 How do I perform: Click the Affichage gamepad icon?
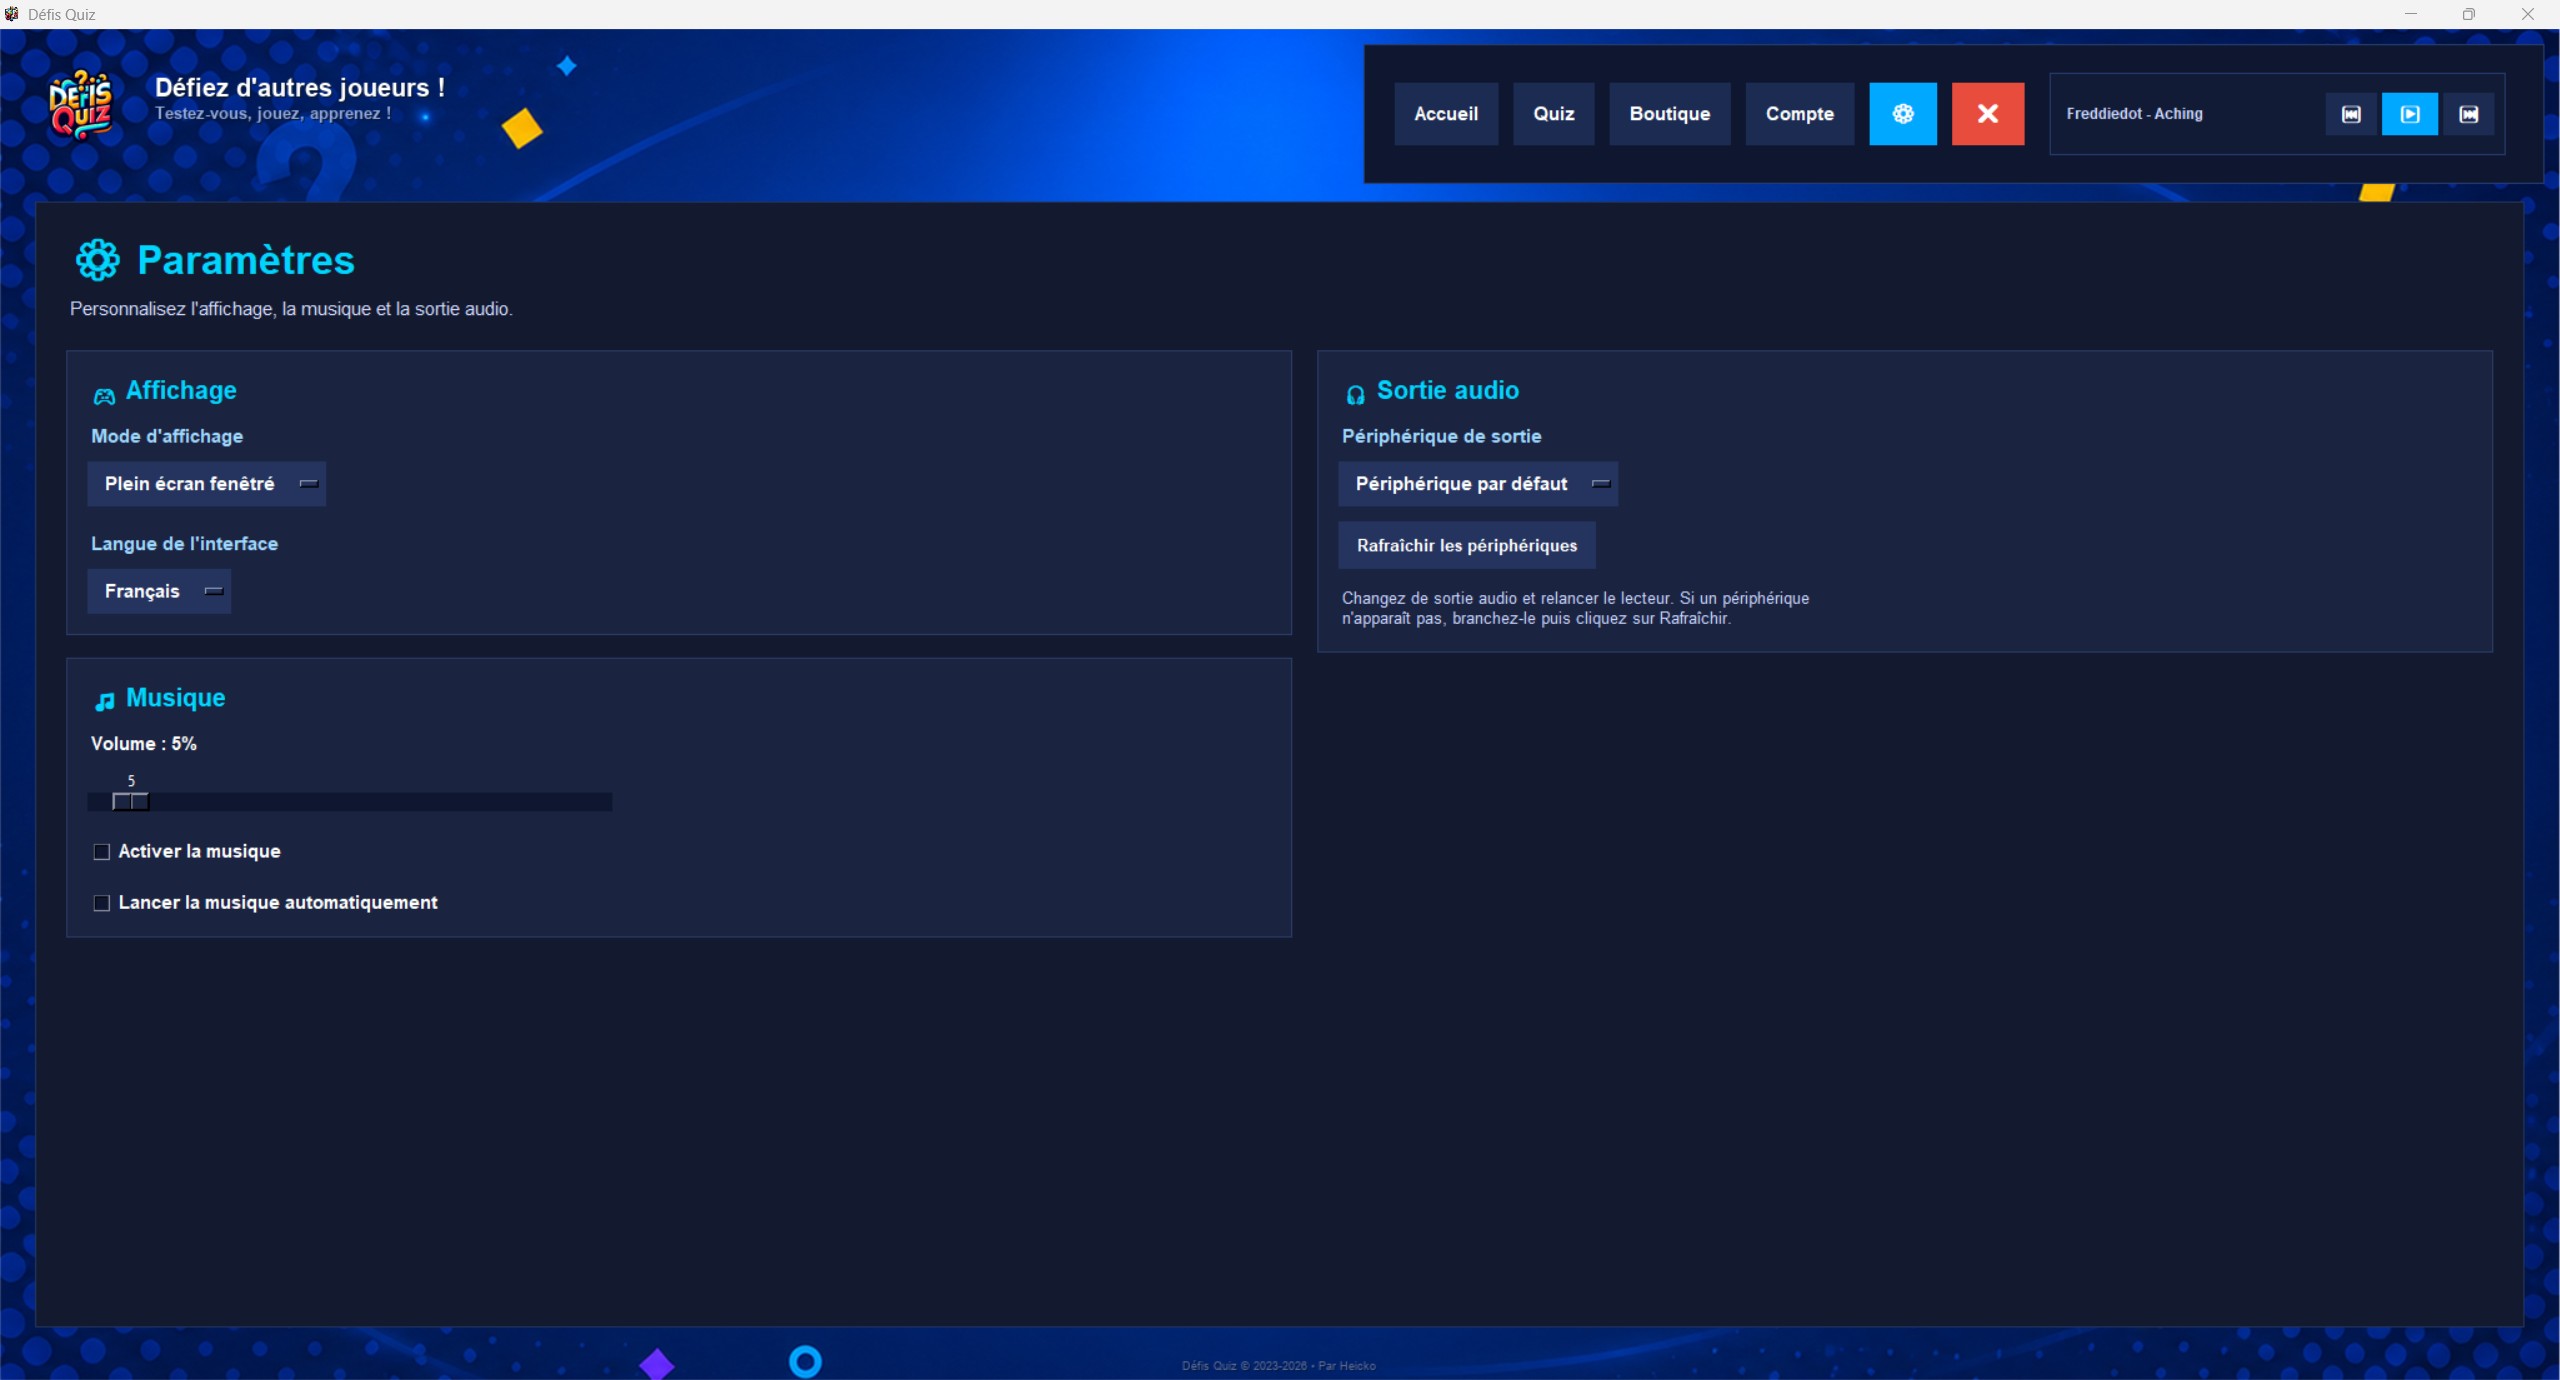point(104,396)
